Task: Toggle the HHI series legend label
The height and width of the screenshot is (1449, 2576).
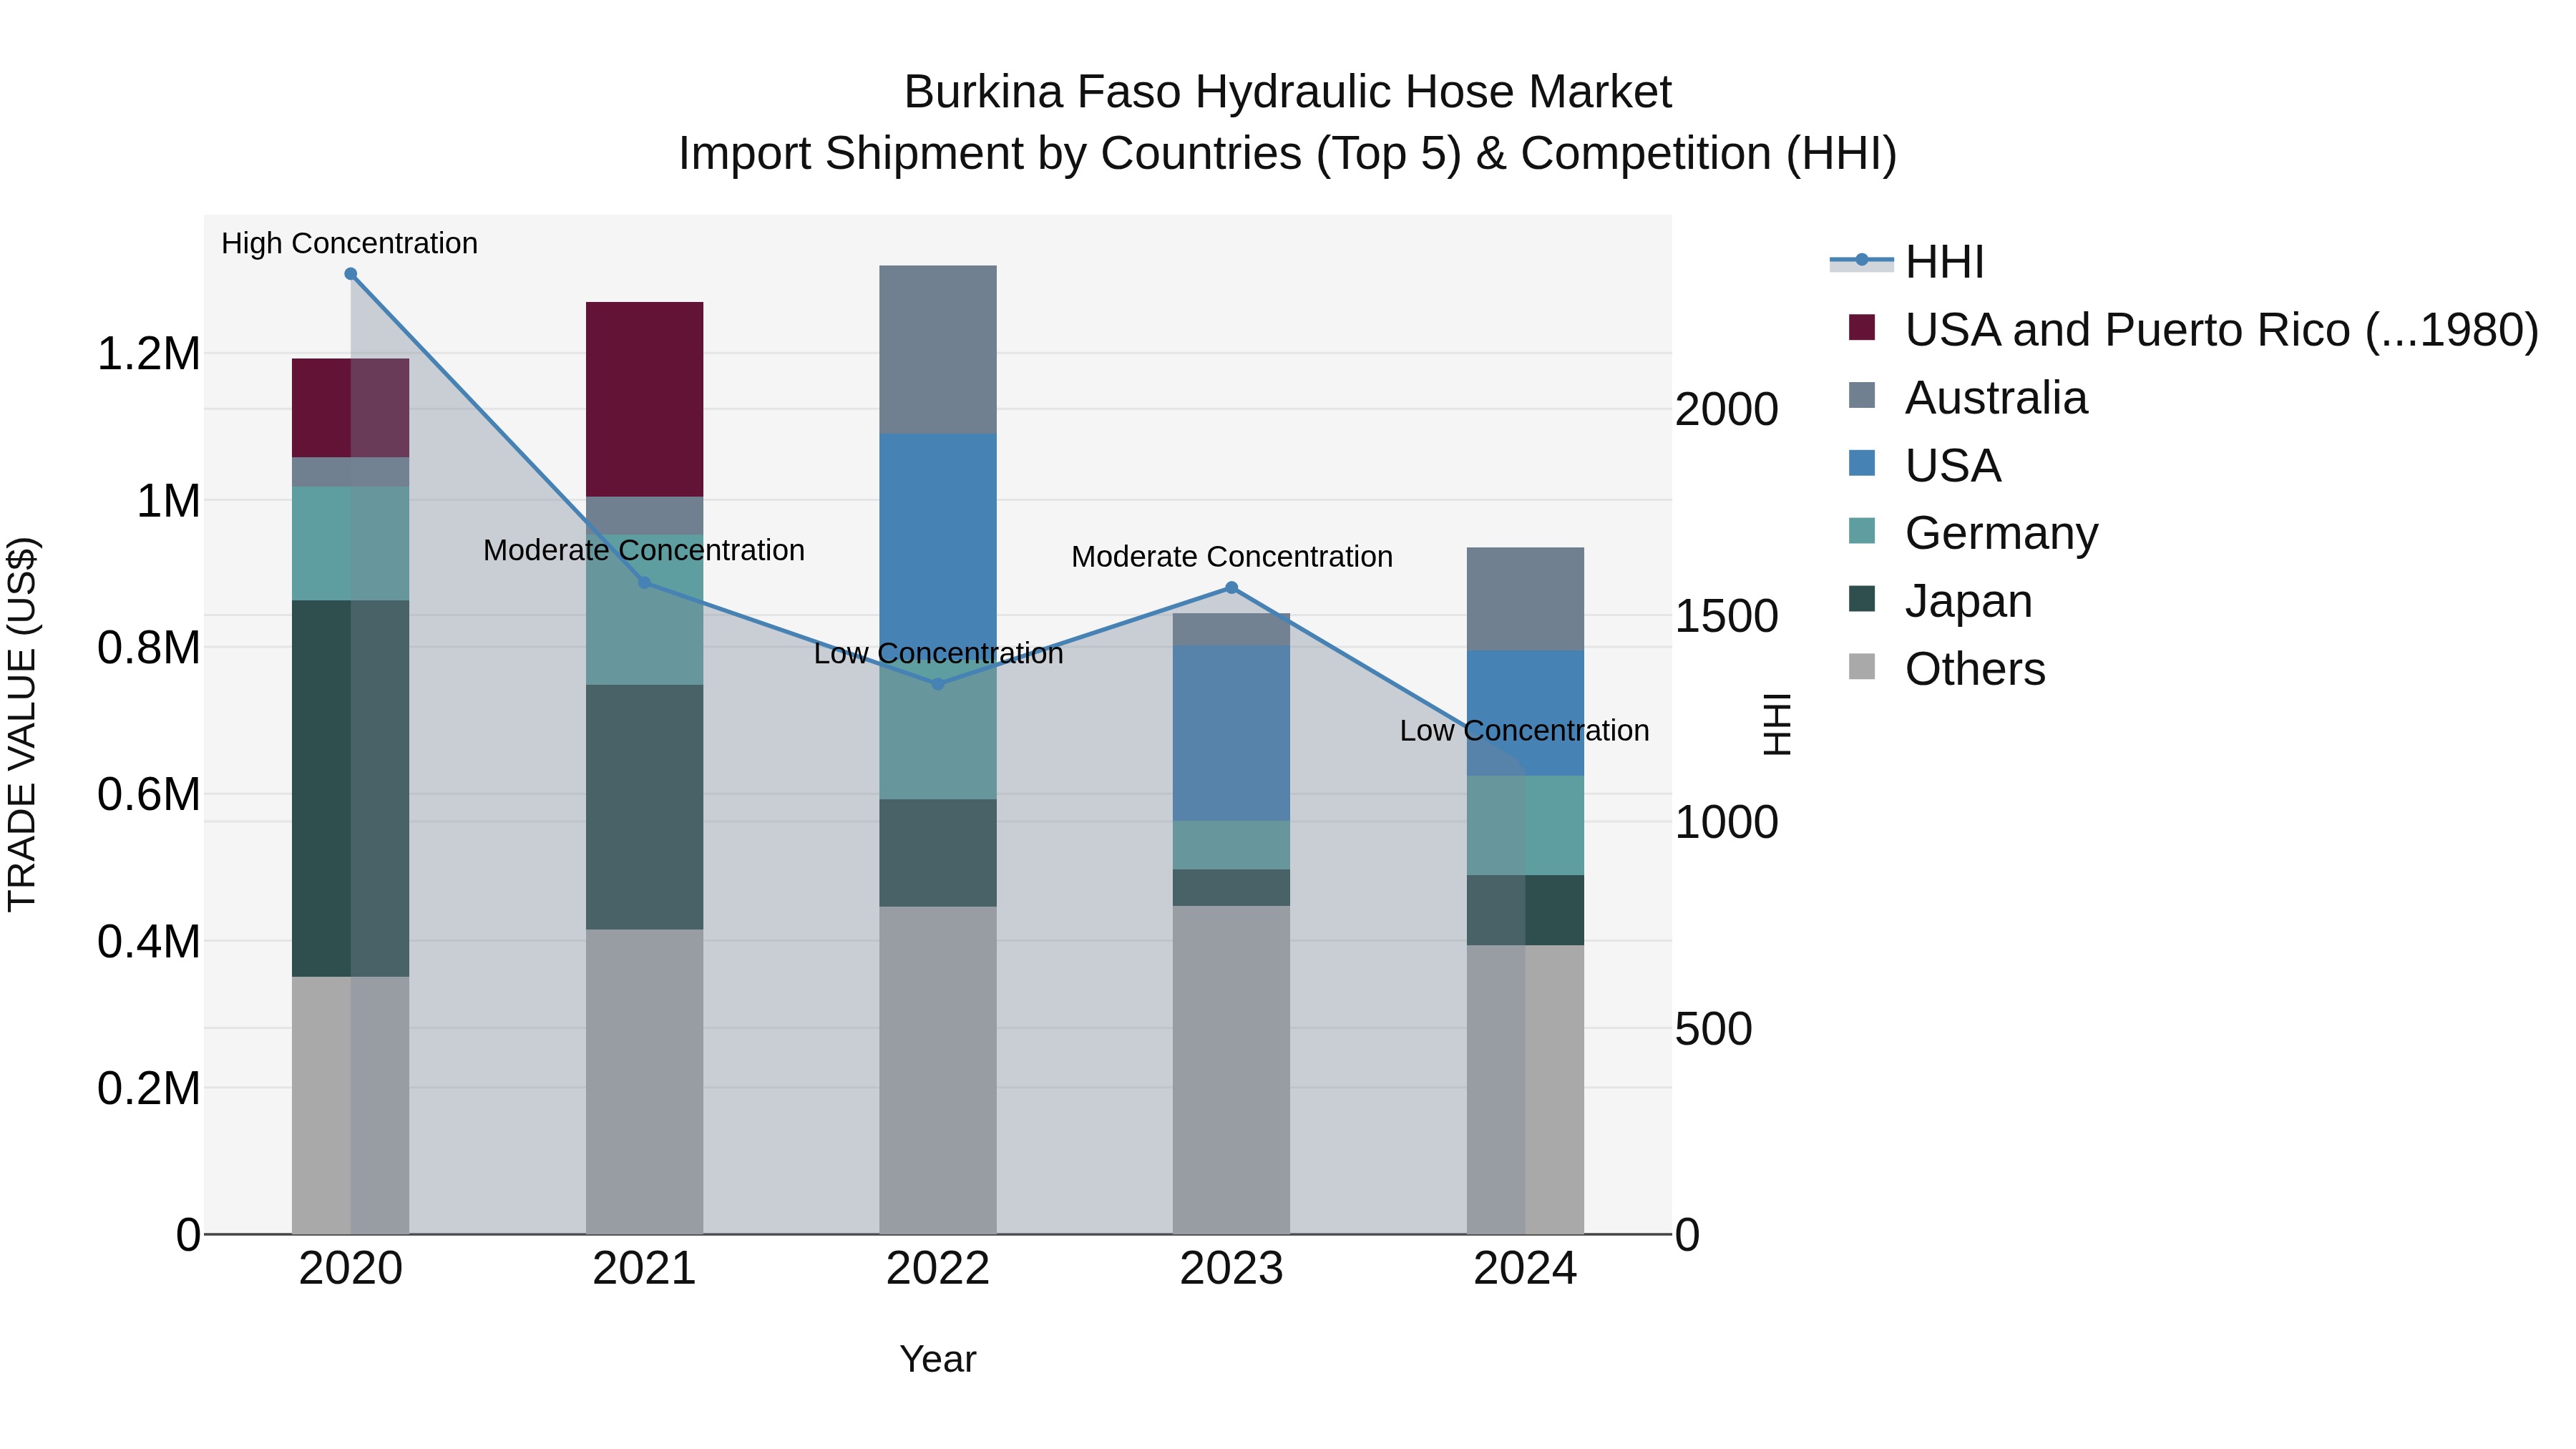Action: [x=1944, y=262]
